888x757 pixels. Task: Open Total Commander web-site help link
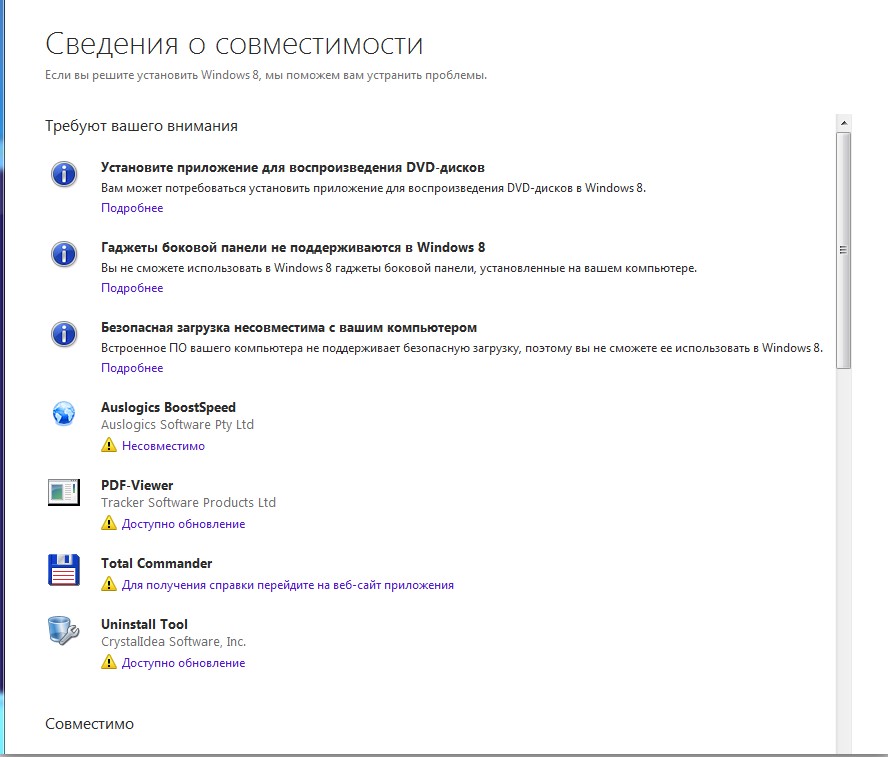coord(288,585)
